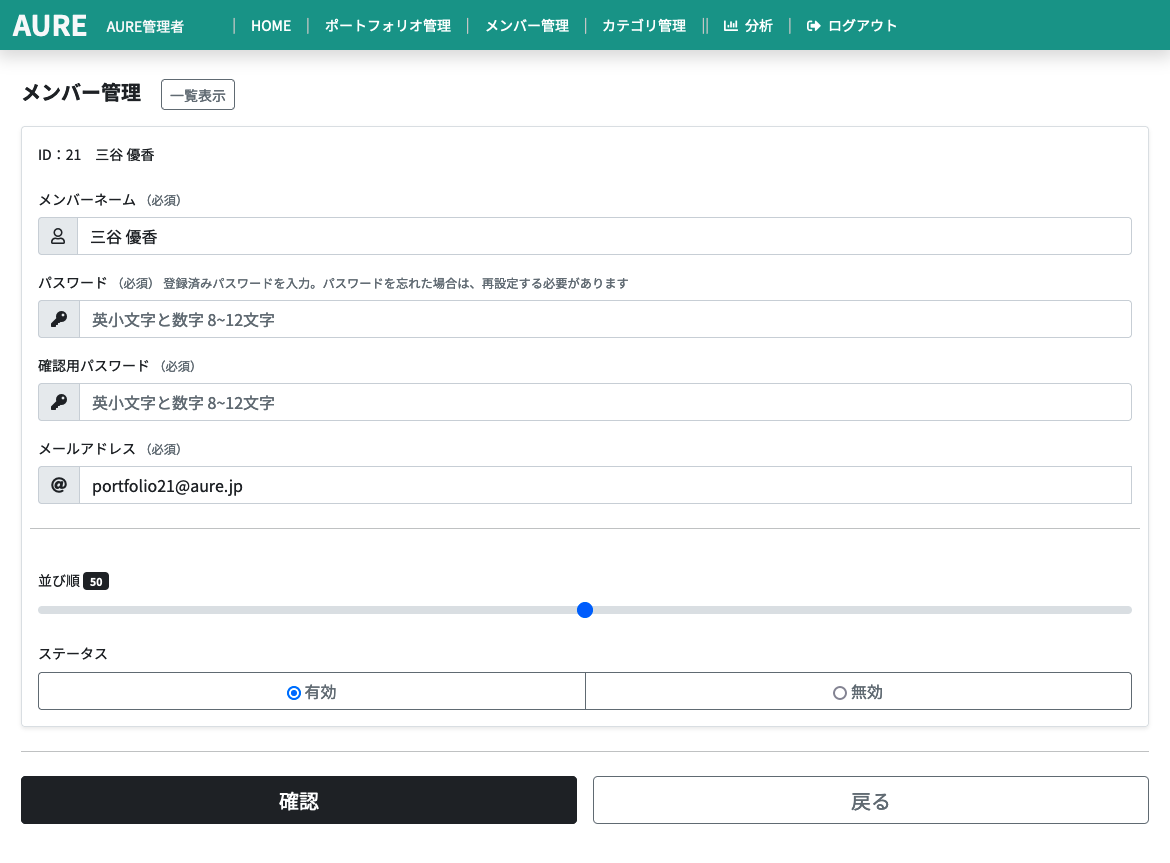Image resolution: width=1170 pixels, height=863 pixels.
Task: Click key icon beside confirmation password field
Action: (59, 403)
